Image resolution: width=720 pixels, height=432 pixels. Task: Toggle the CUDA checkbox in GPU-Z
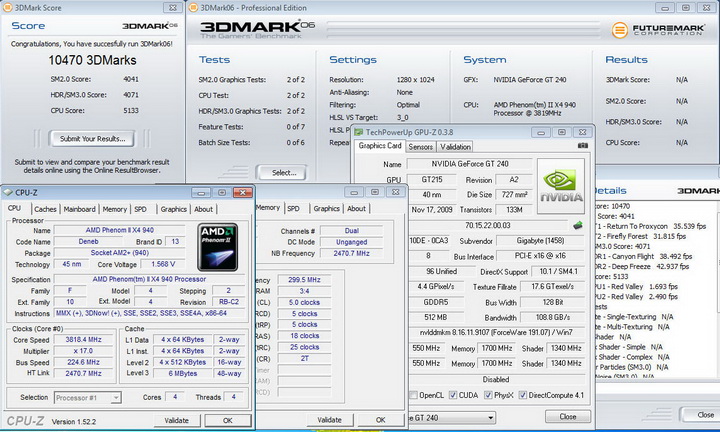click(x=453, y=395)
